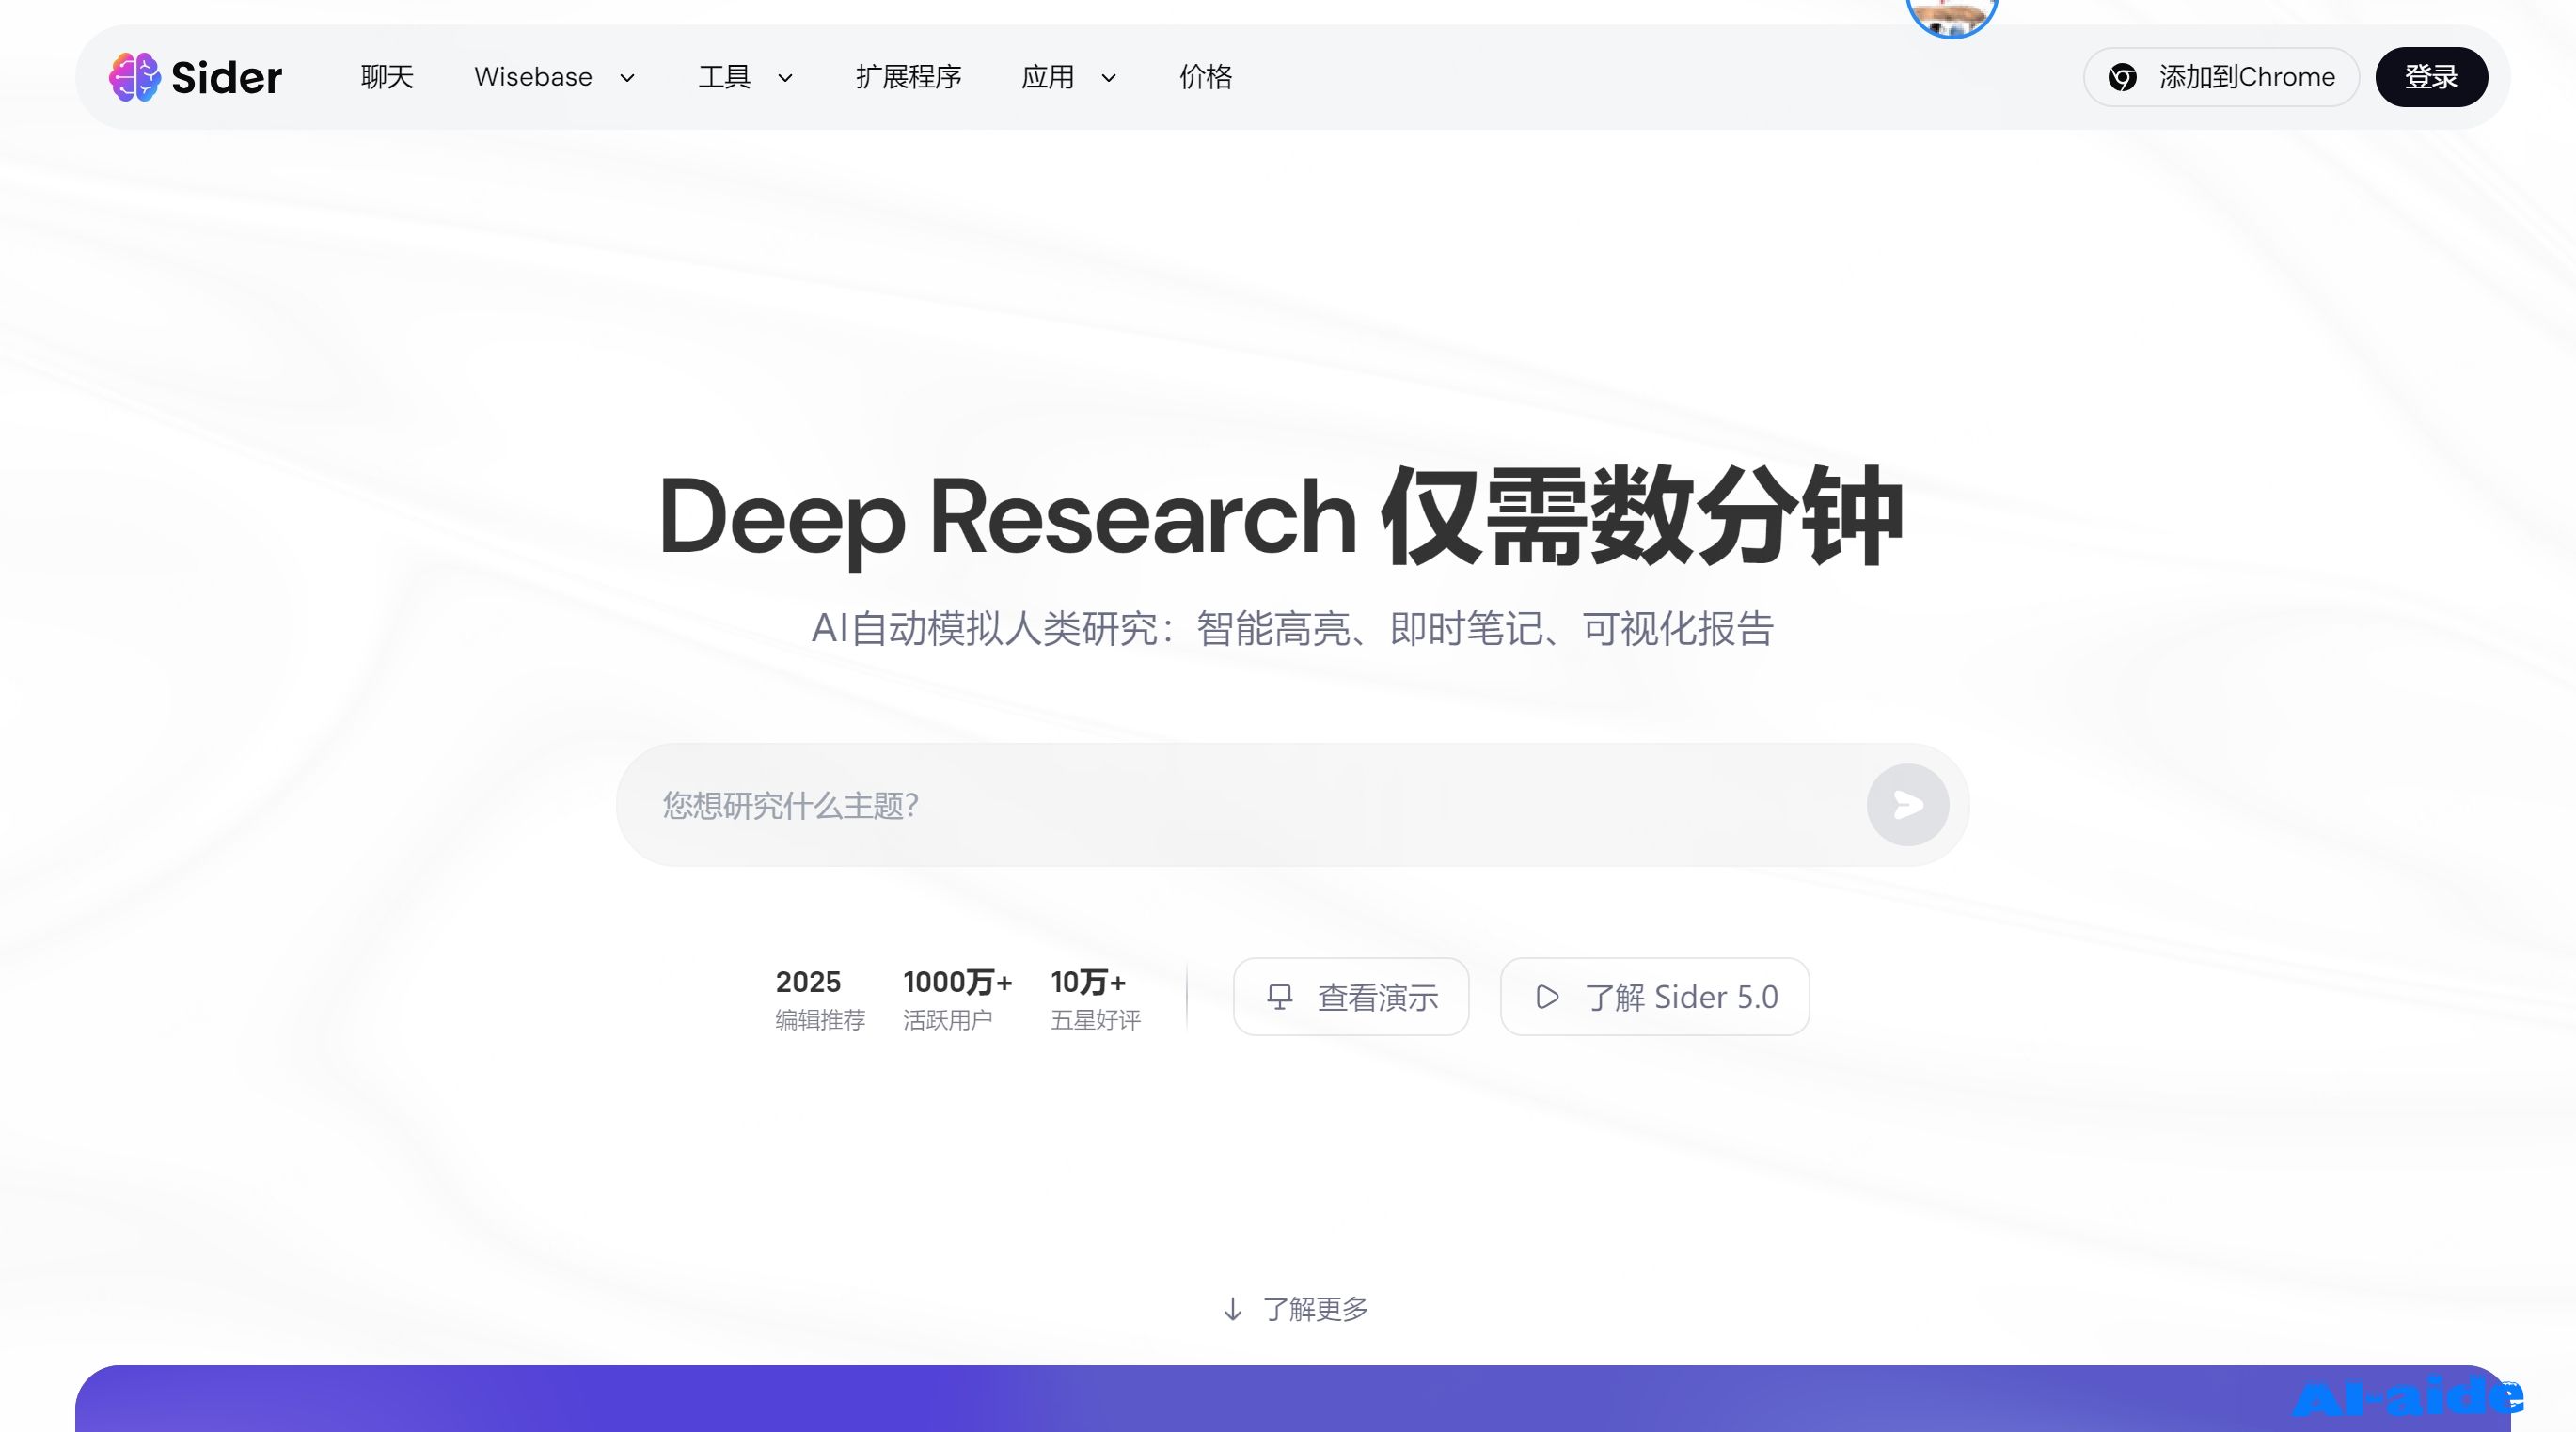Click the 1000万+ 活跃用户 stat
This screenshot has height=1432, width=2576.
(957, 999)
